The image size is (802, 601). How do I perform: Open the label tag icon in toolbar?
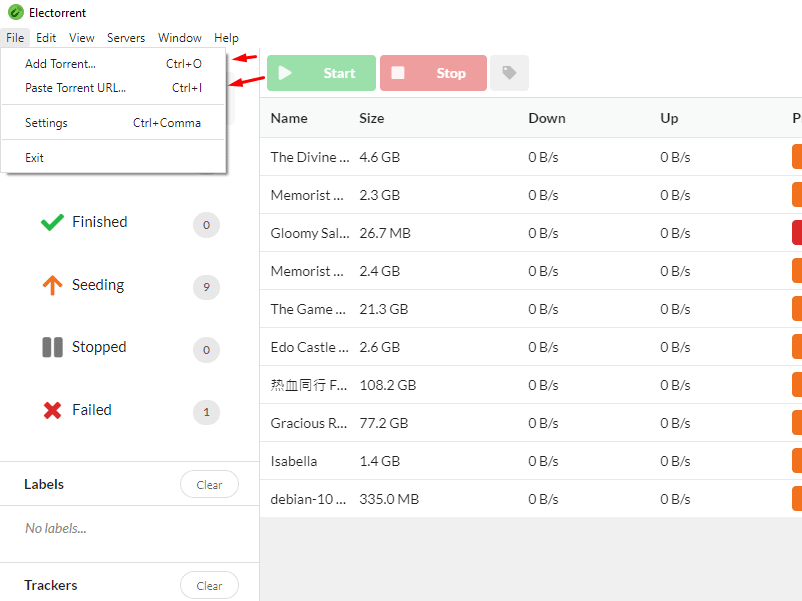point(509,72)
